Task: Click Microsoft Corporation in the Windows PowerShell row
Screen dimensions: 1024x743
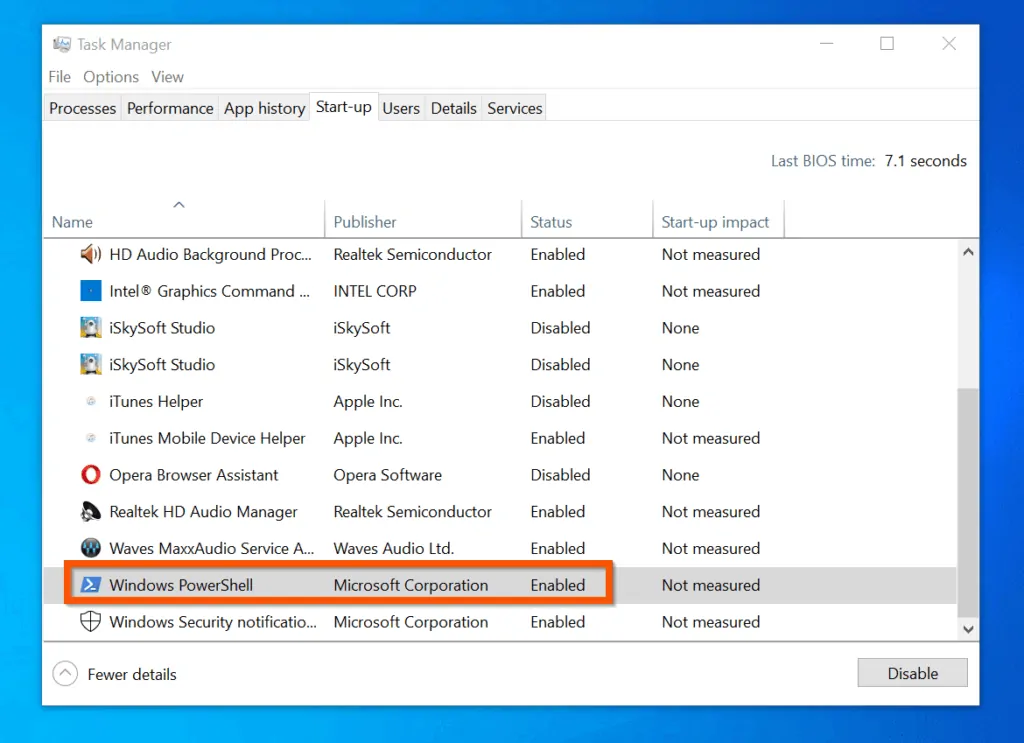Action: tap(411, 585)
